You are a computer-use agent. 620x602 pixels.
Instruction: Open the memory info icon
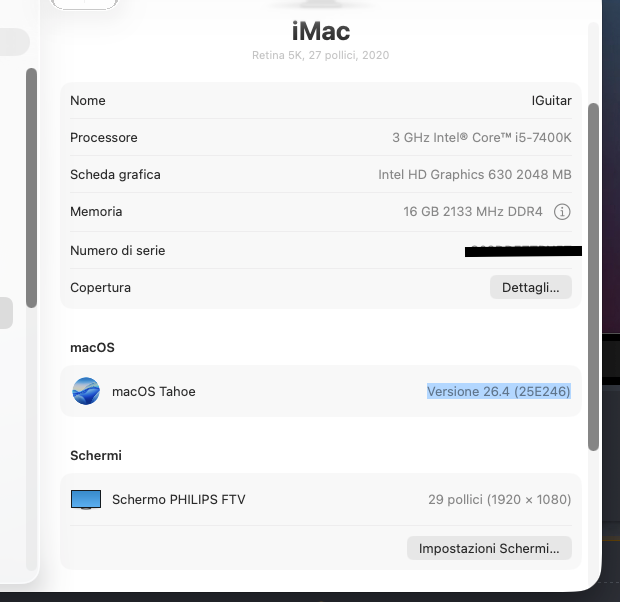tap(562, 212)
